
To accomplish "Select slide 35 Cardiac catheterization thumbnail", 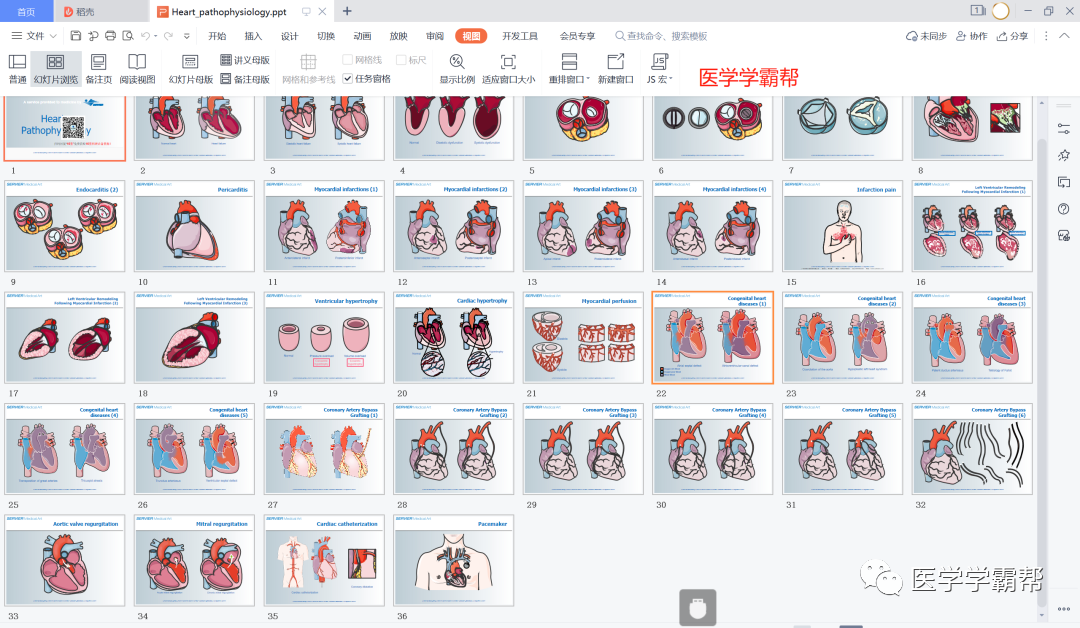I will [324, 561].
